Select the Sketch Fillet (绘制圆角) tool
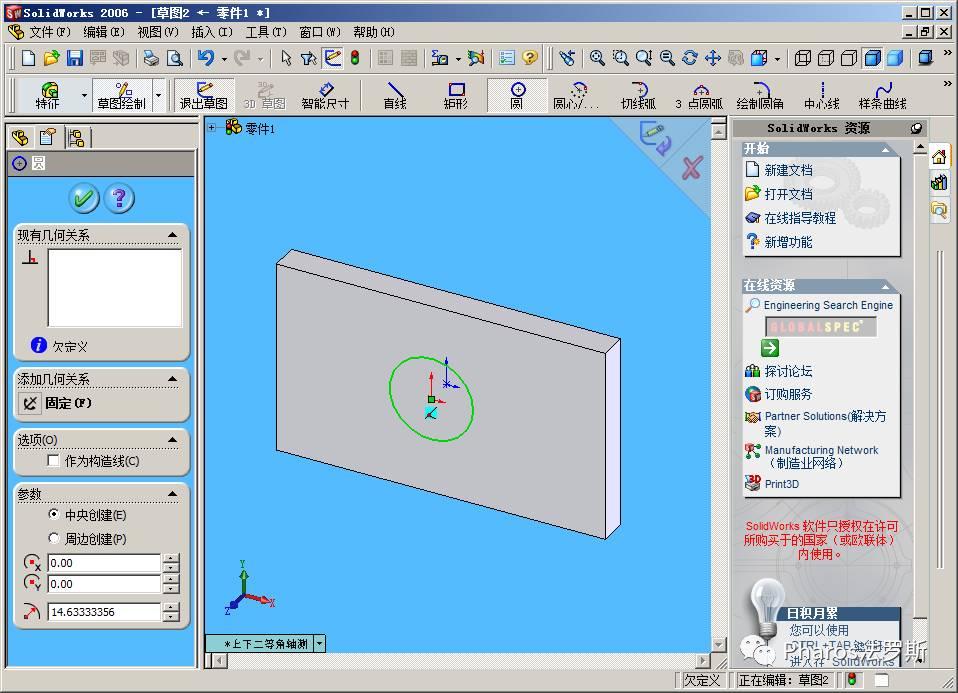Image resolution: width=958 pixels, height=693 pixels. pyautogui.click(x=760, y=96)
